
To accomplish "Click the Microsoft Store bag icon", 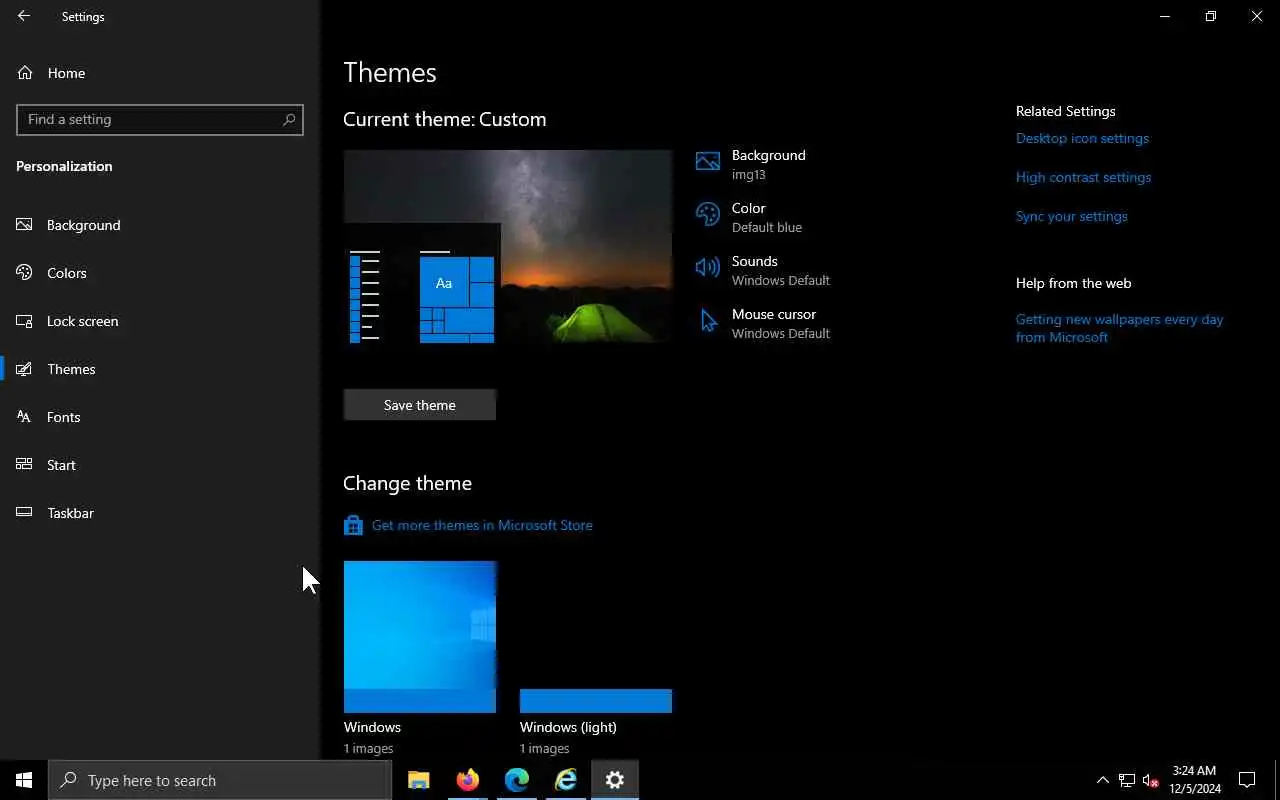I will point(353,525).
